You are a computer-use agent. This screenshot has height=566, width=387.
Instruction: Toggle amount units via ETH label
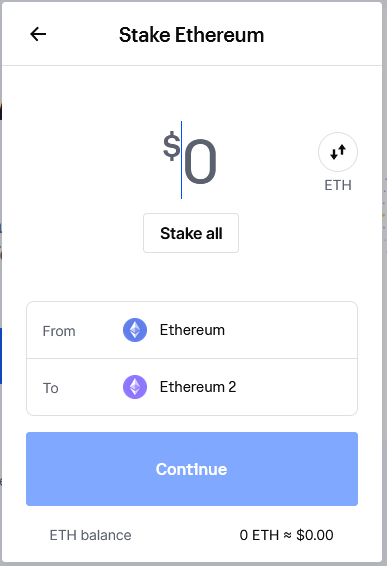(338, 185)
